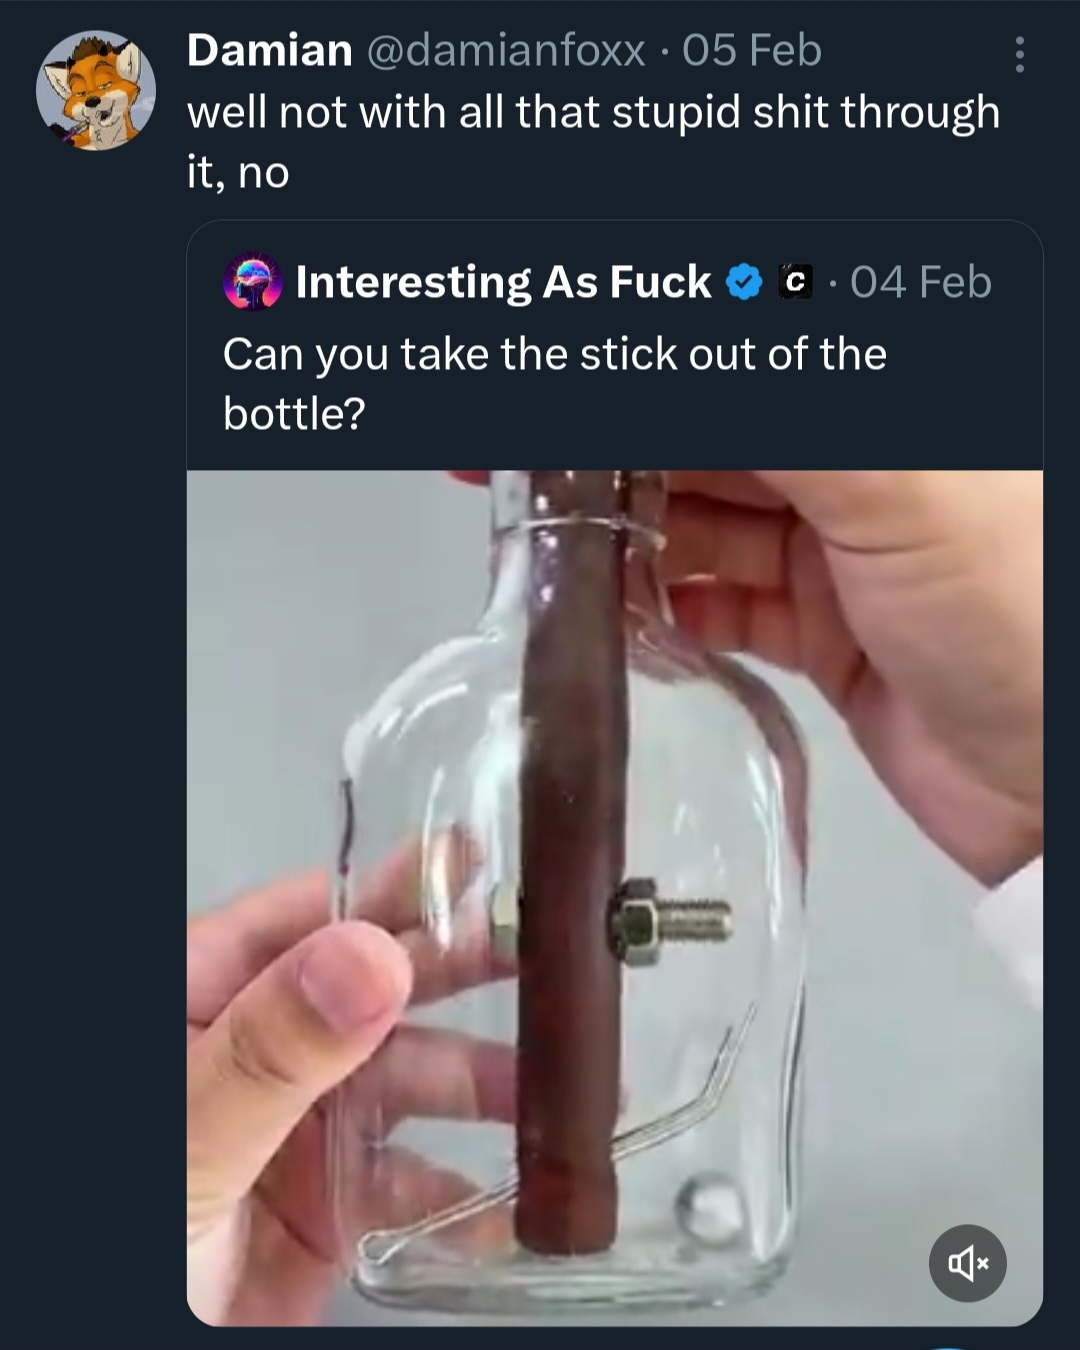Screen dimensions: 1080x1350
Task: Open Damian's fox profile picture
Action: click(x=96, y=91)
